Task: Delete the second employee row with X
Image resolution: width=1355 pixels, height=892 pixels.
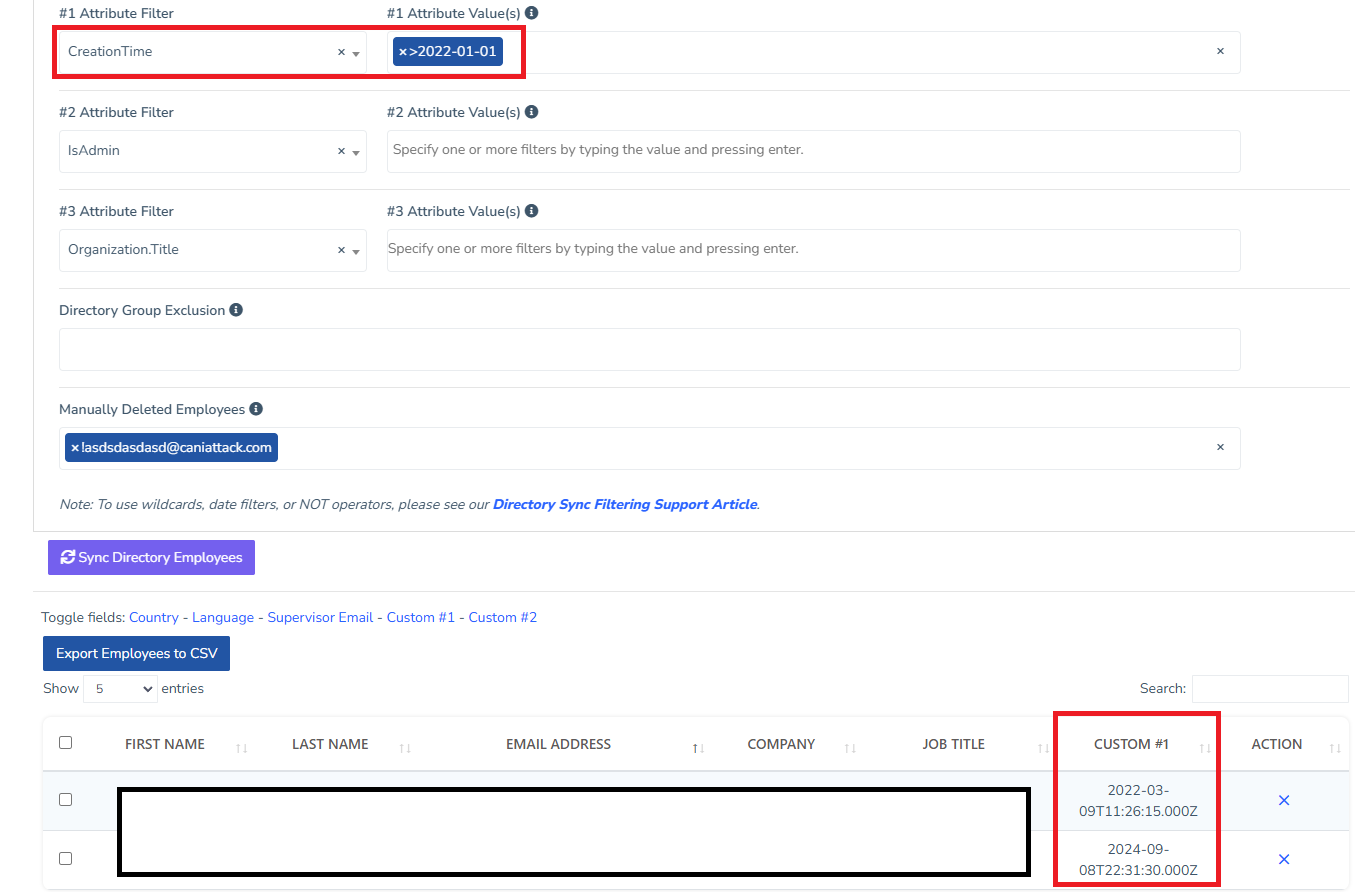Action: (1284, 859)
